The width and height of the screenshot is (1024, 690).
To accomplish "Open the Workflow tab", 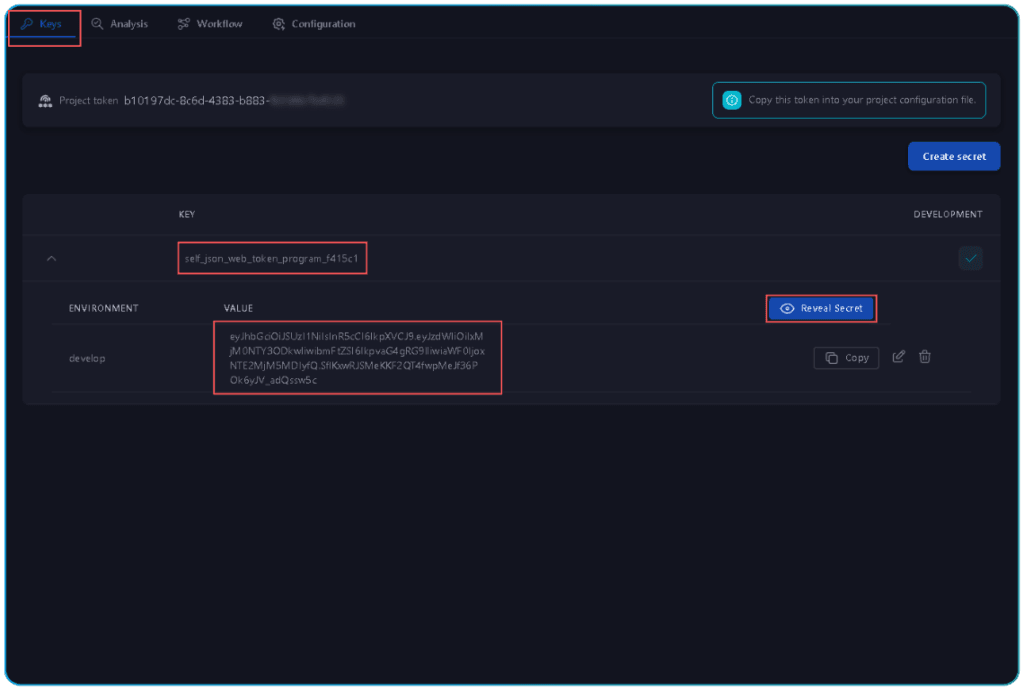I will [210, 24].
